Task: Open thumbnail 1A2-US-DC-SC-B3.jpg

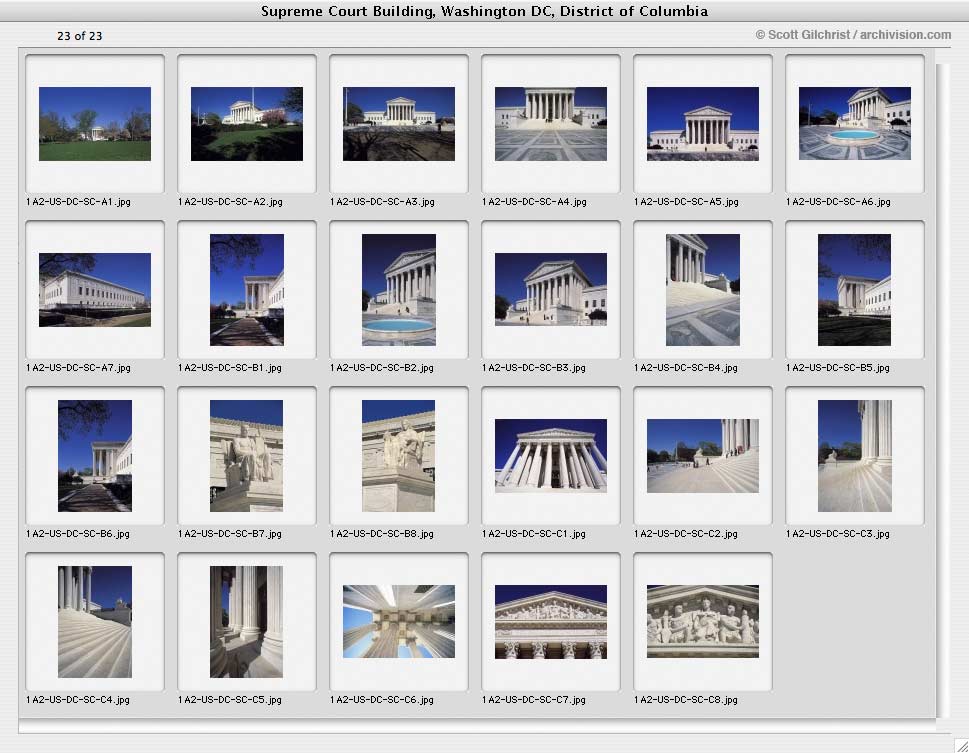Action: pyautogui.click(x=551, y=289)
